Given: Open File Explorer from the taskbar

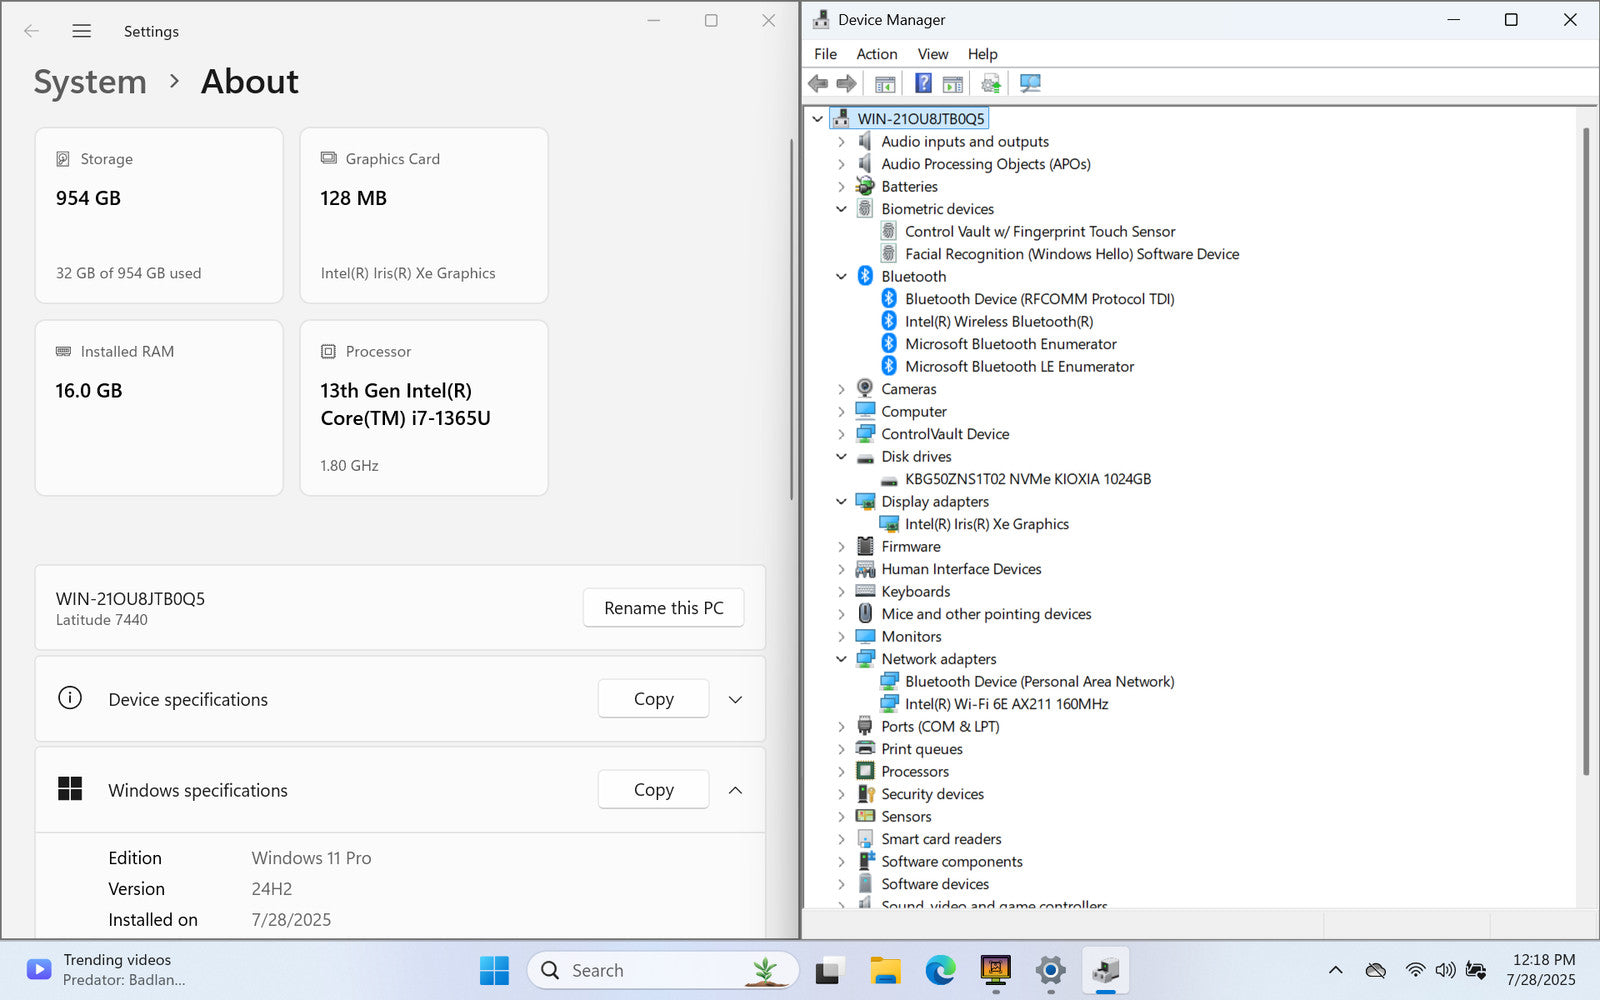Looking at the screenshot, I should click(x=885, y=970).
